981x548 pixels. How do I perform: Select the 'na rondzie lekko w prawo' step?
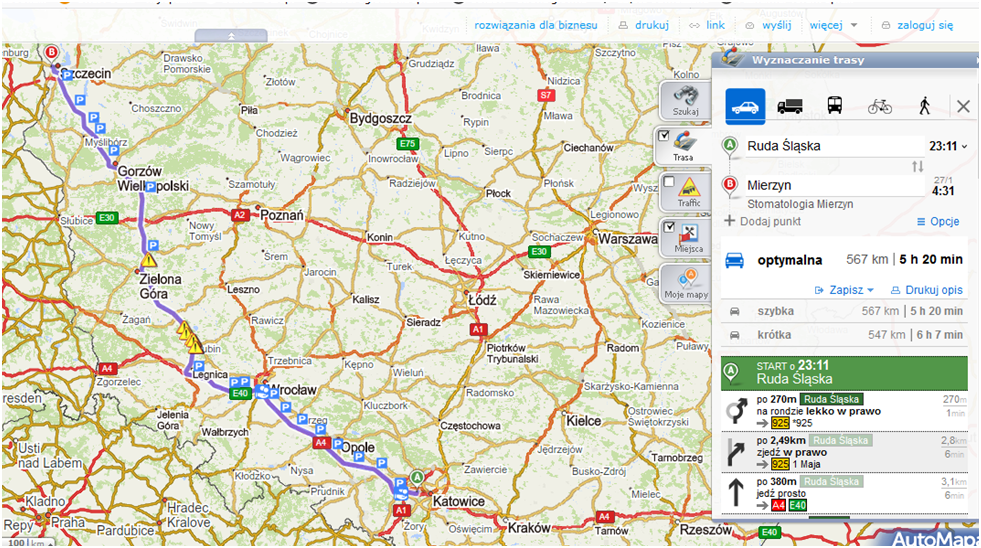click(x=845, y=411)
